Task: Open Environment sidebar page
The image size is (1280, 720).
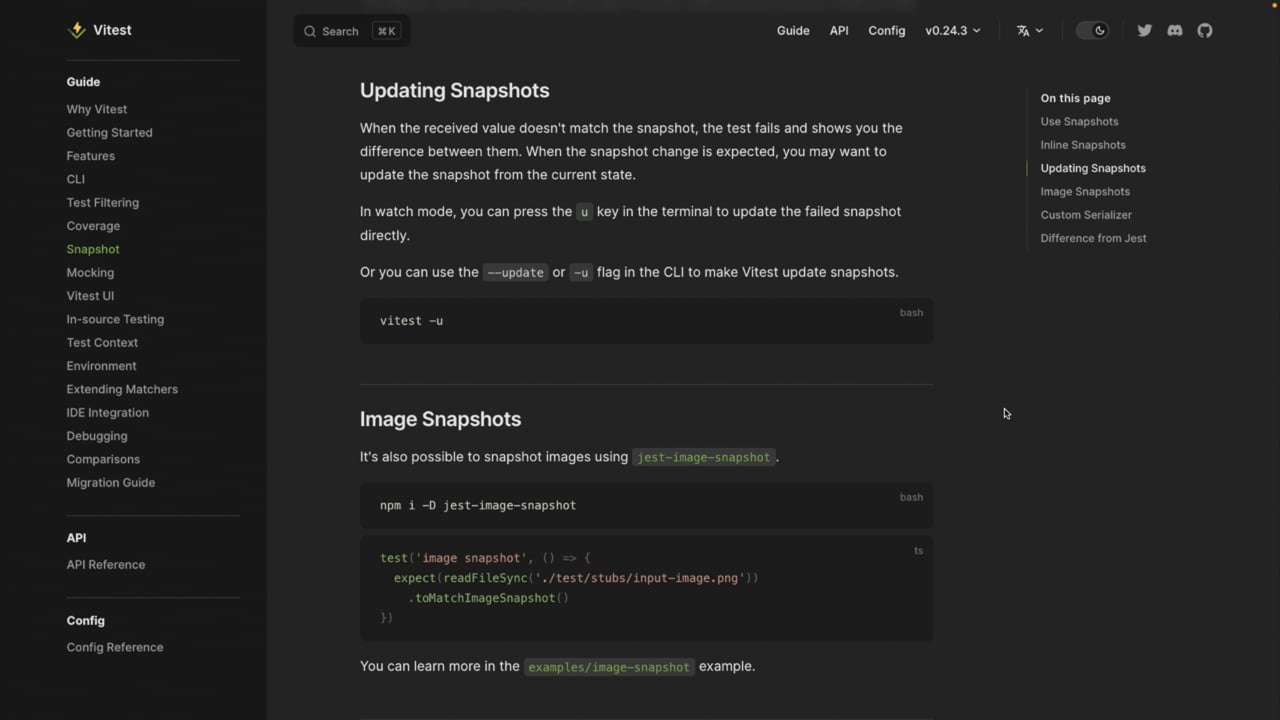Action: click(102, 366)
